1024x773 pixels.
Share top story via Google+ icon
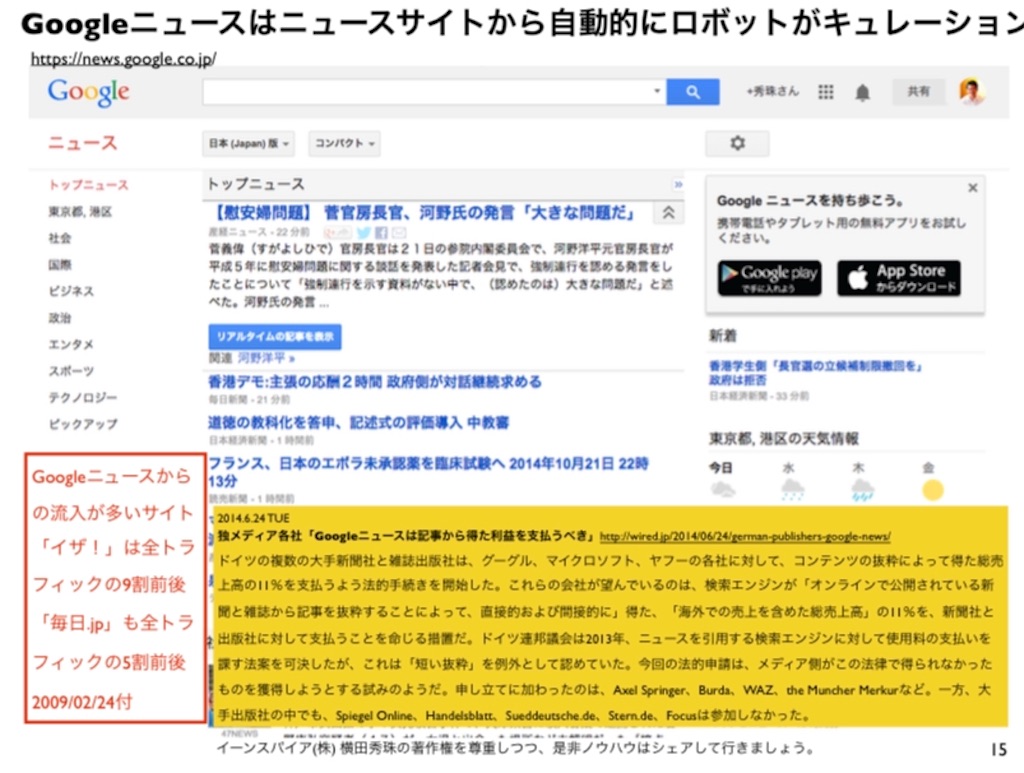338,232
